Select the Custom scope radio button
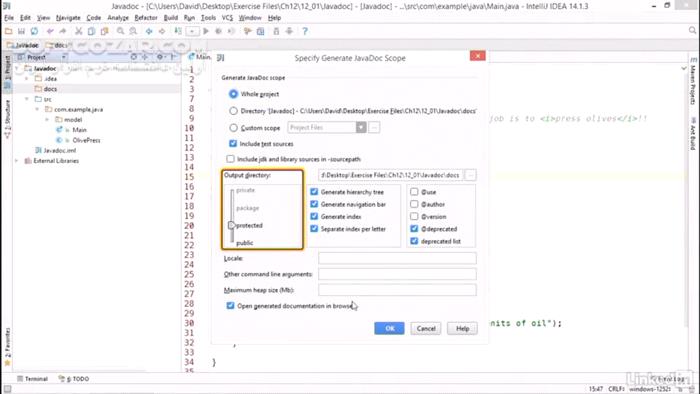The image size is (700, 394). pos(233,128)
